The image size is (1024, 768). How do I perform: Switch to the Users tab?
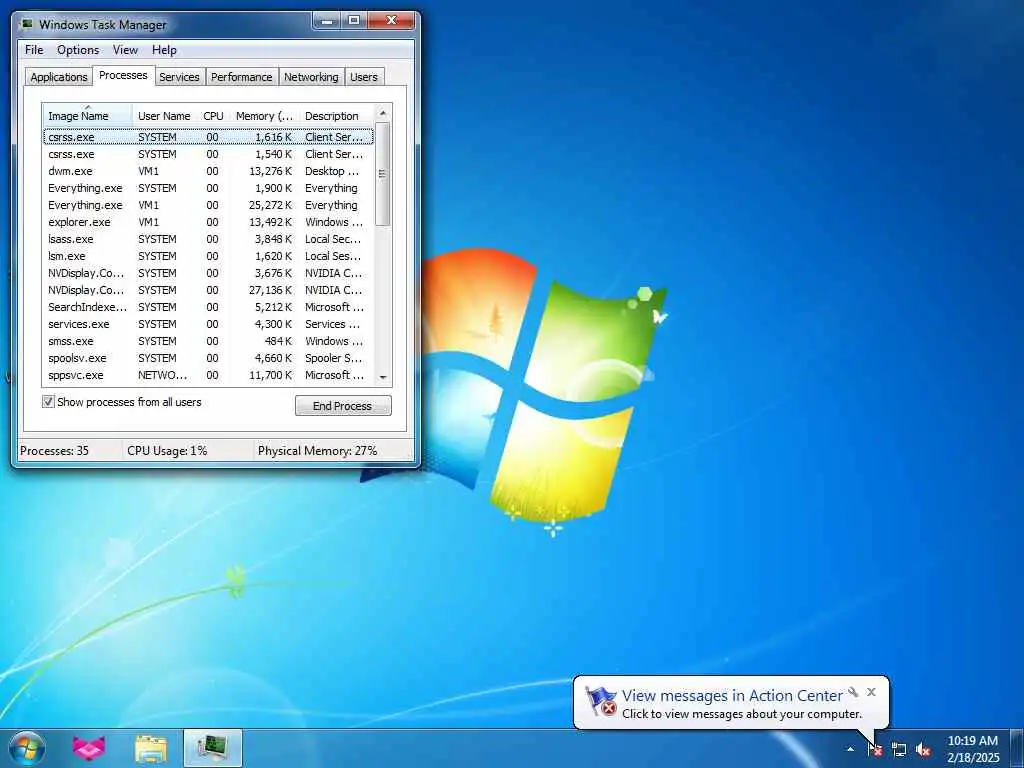pyautogui.click(x=364, y=77)
